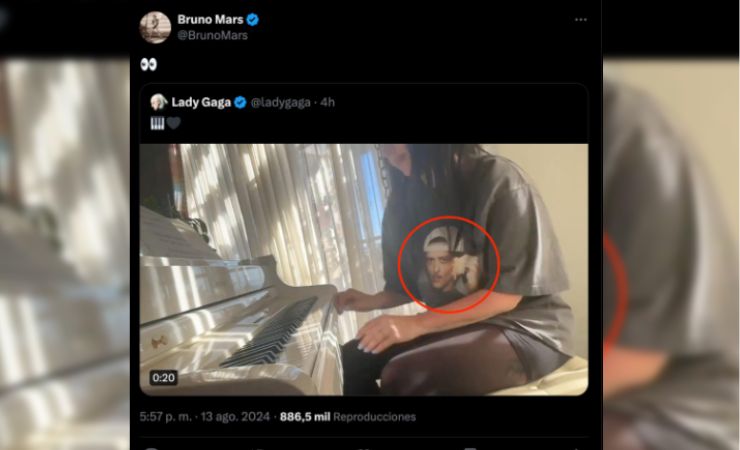Image resolution: width=740 pixels, height=450 pixels.
Task: Open the quoted tweet's 4h timestamp
Action: 328,102
